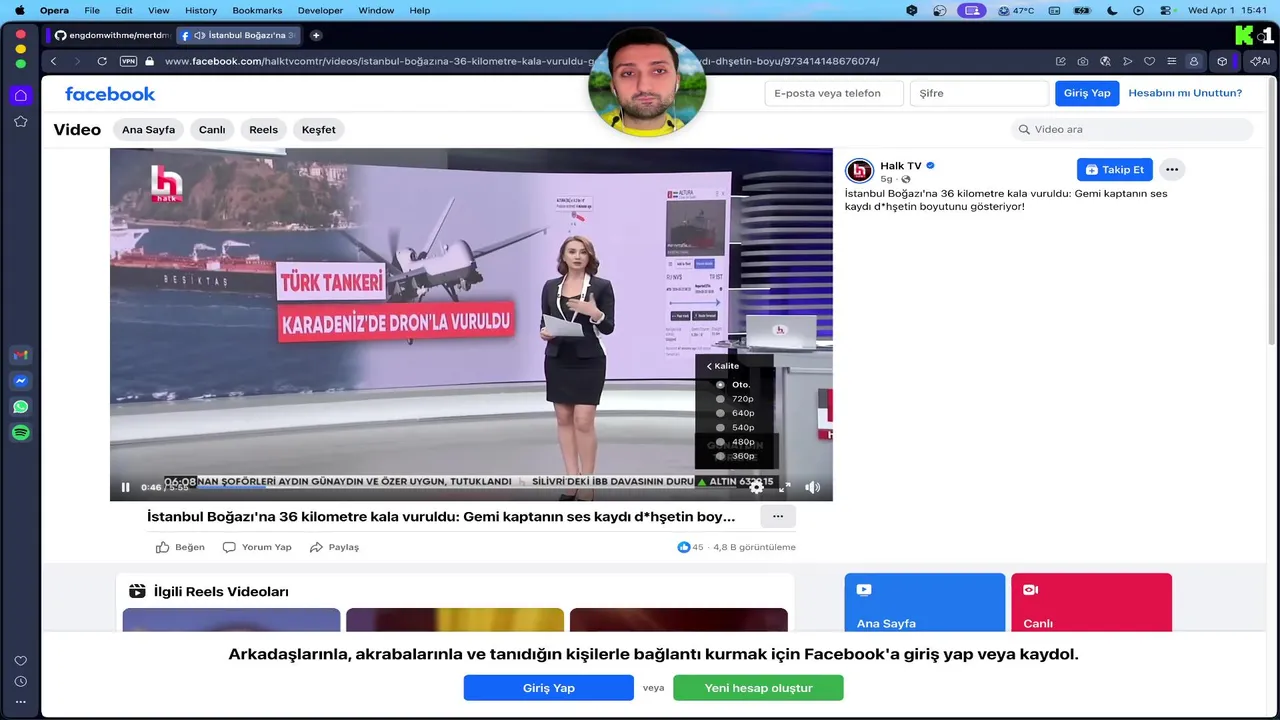Select 720p quality
The height and width of the screenshot is (720, 1280).
734,399
